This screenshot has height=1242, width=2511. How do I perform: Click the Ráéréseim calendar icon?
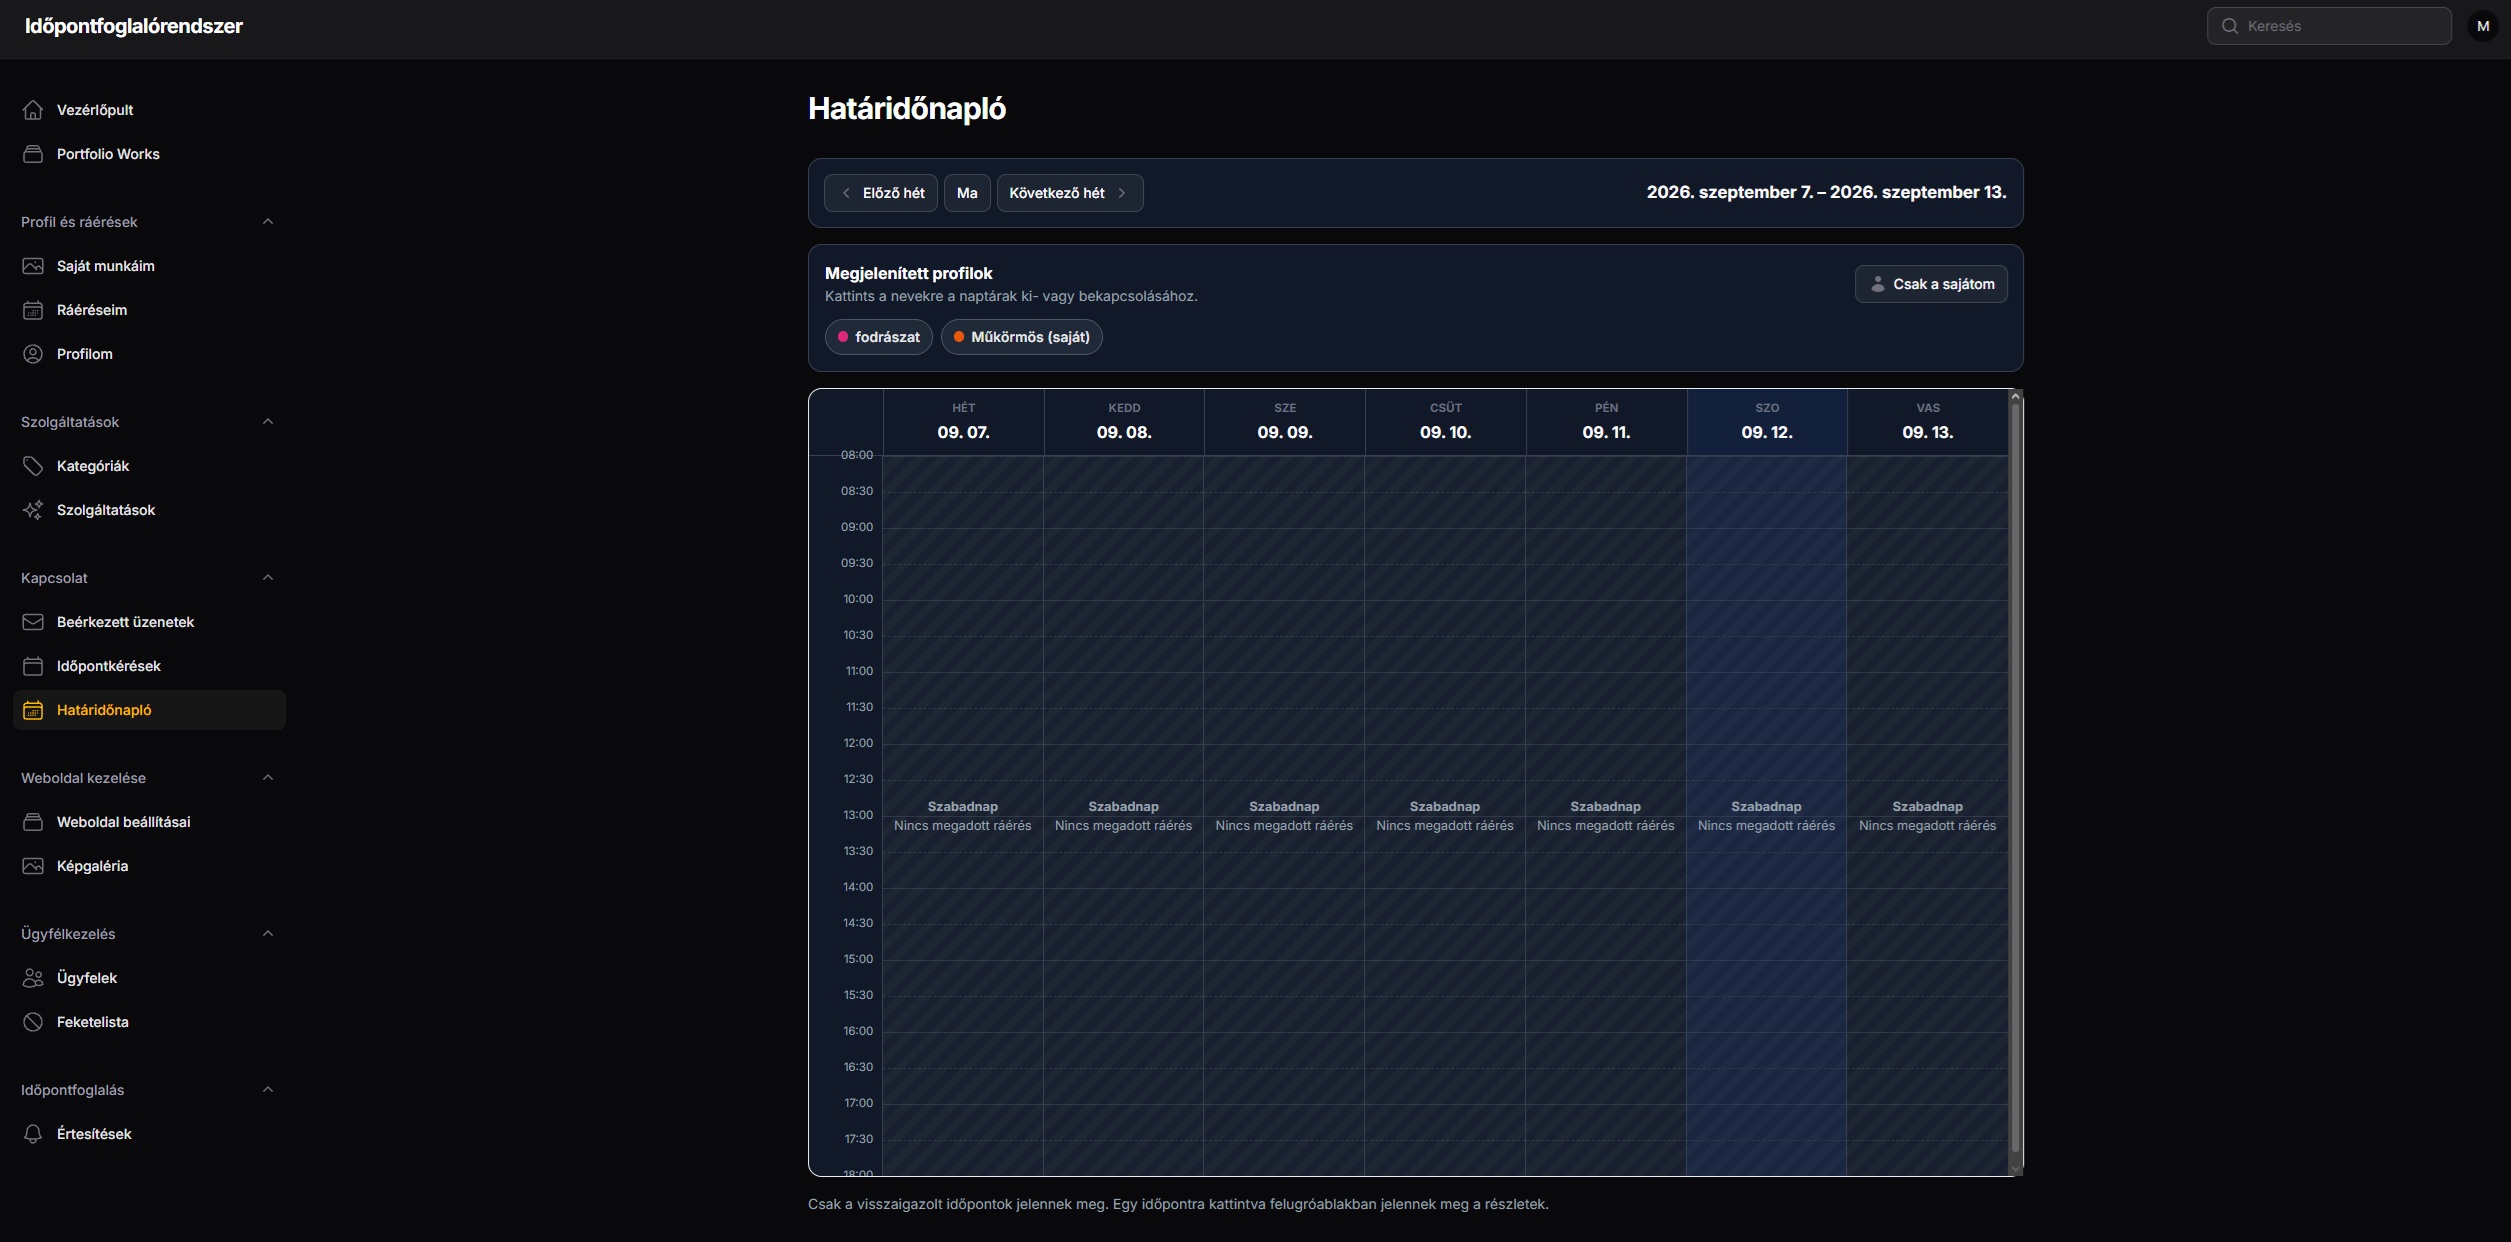coord(33,310)
